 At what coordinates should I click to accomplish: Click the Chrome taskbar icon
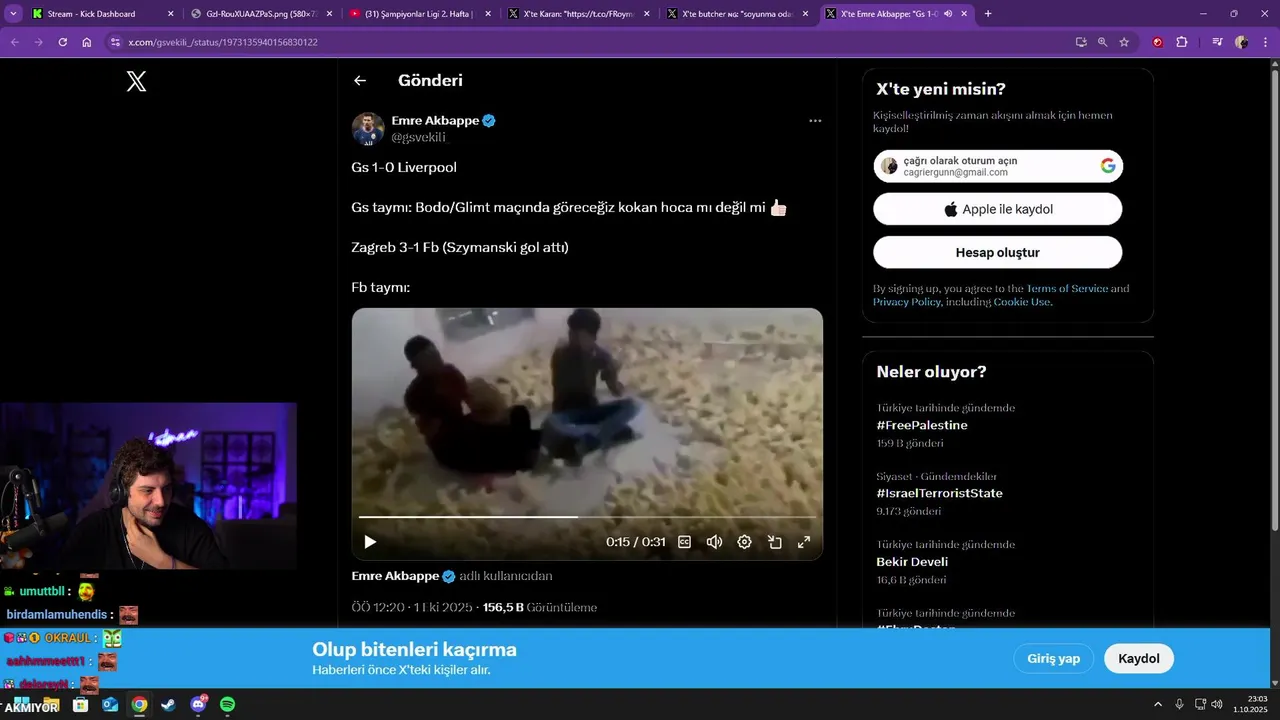pyautogui.click(x=139, y=704)
